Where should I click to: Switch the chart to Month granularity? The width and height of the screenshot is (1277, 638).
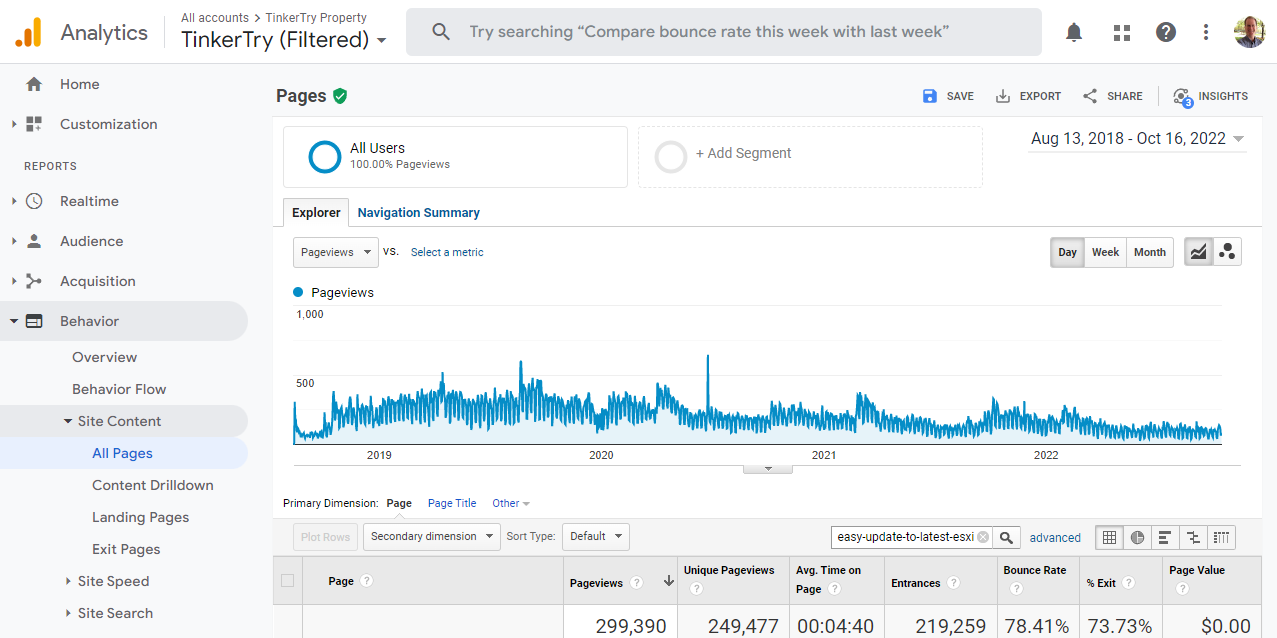point(1150,252)
